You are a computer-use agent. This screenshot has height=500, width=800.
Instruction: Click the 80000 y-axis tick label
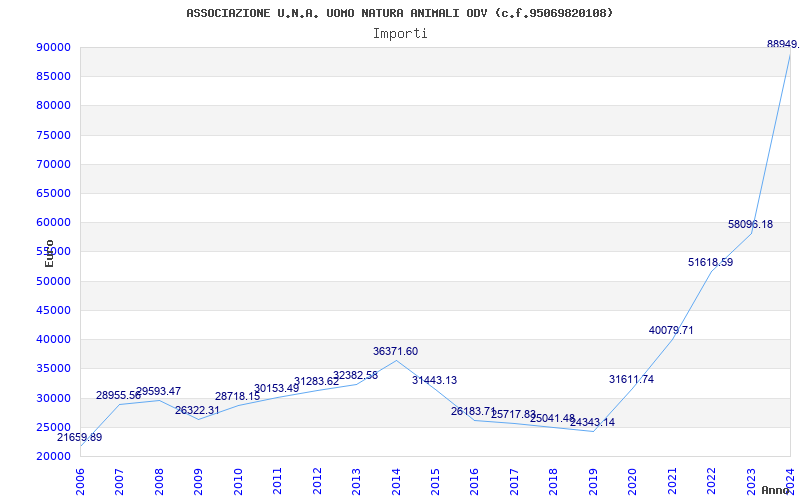(x=53, y=106)
